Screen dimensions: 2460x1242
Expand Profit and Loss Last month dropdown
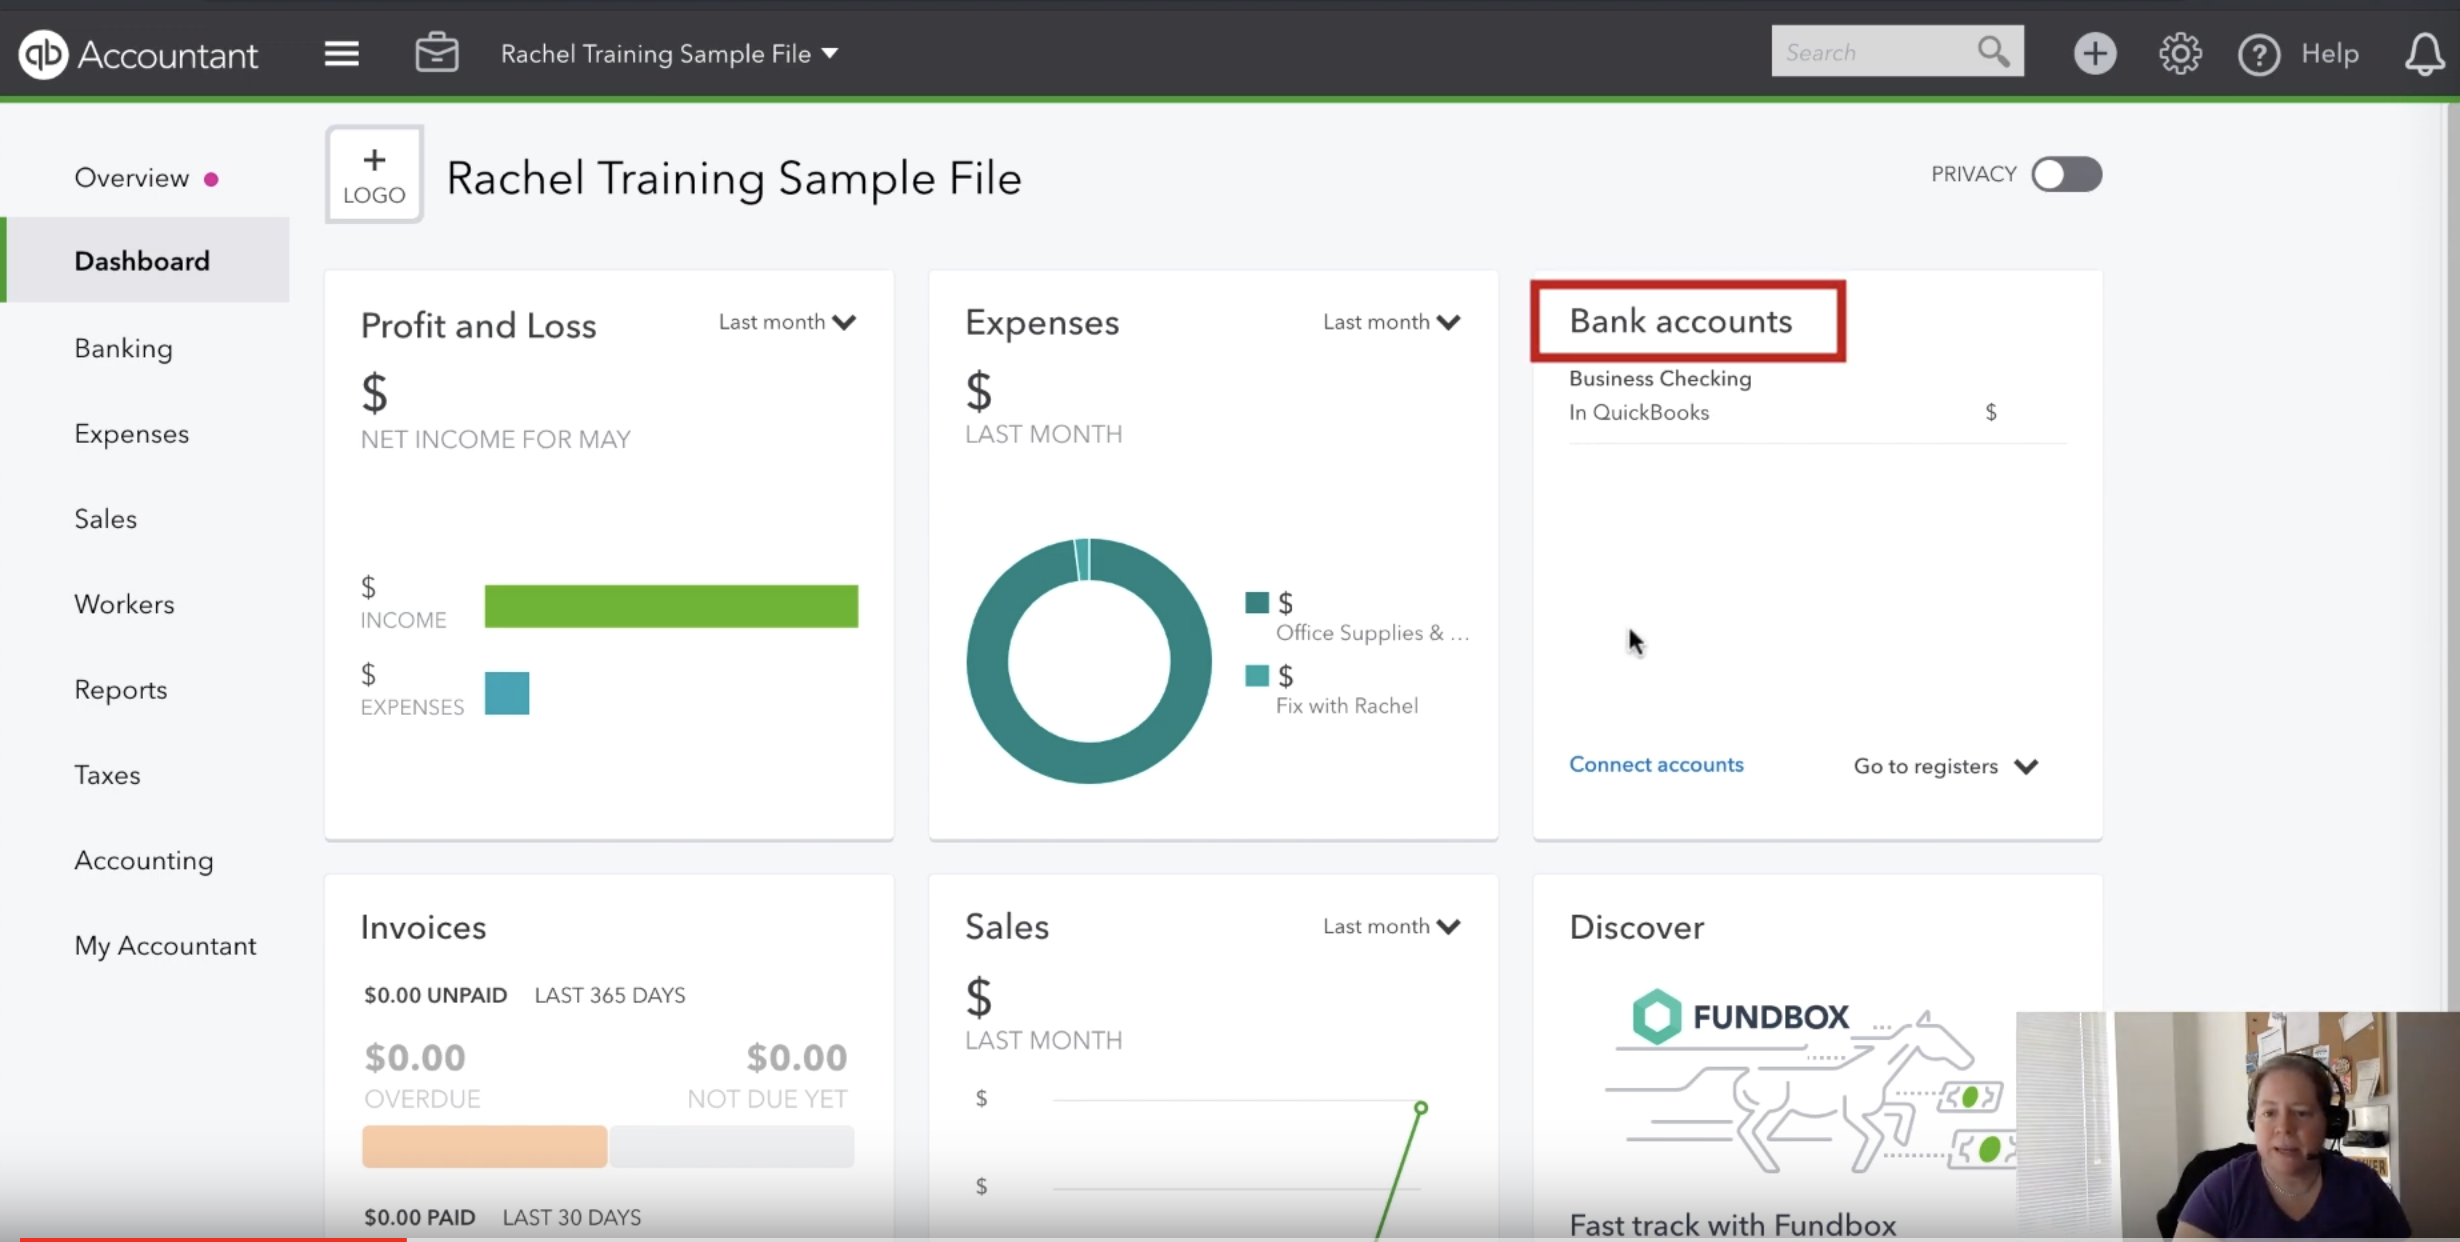pyautogui.click(x=788, y=322)
